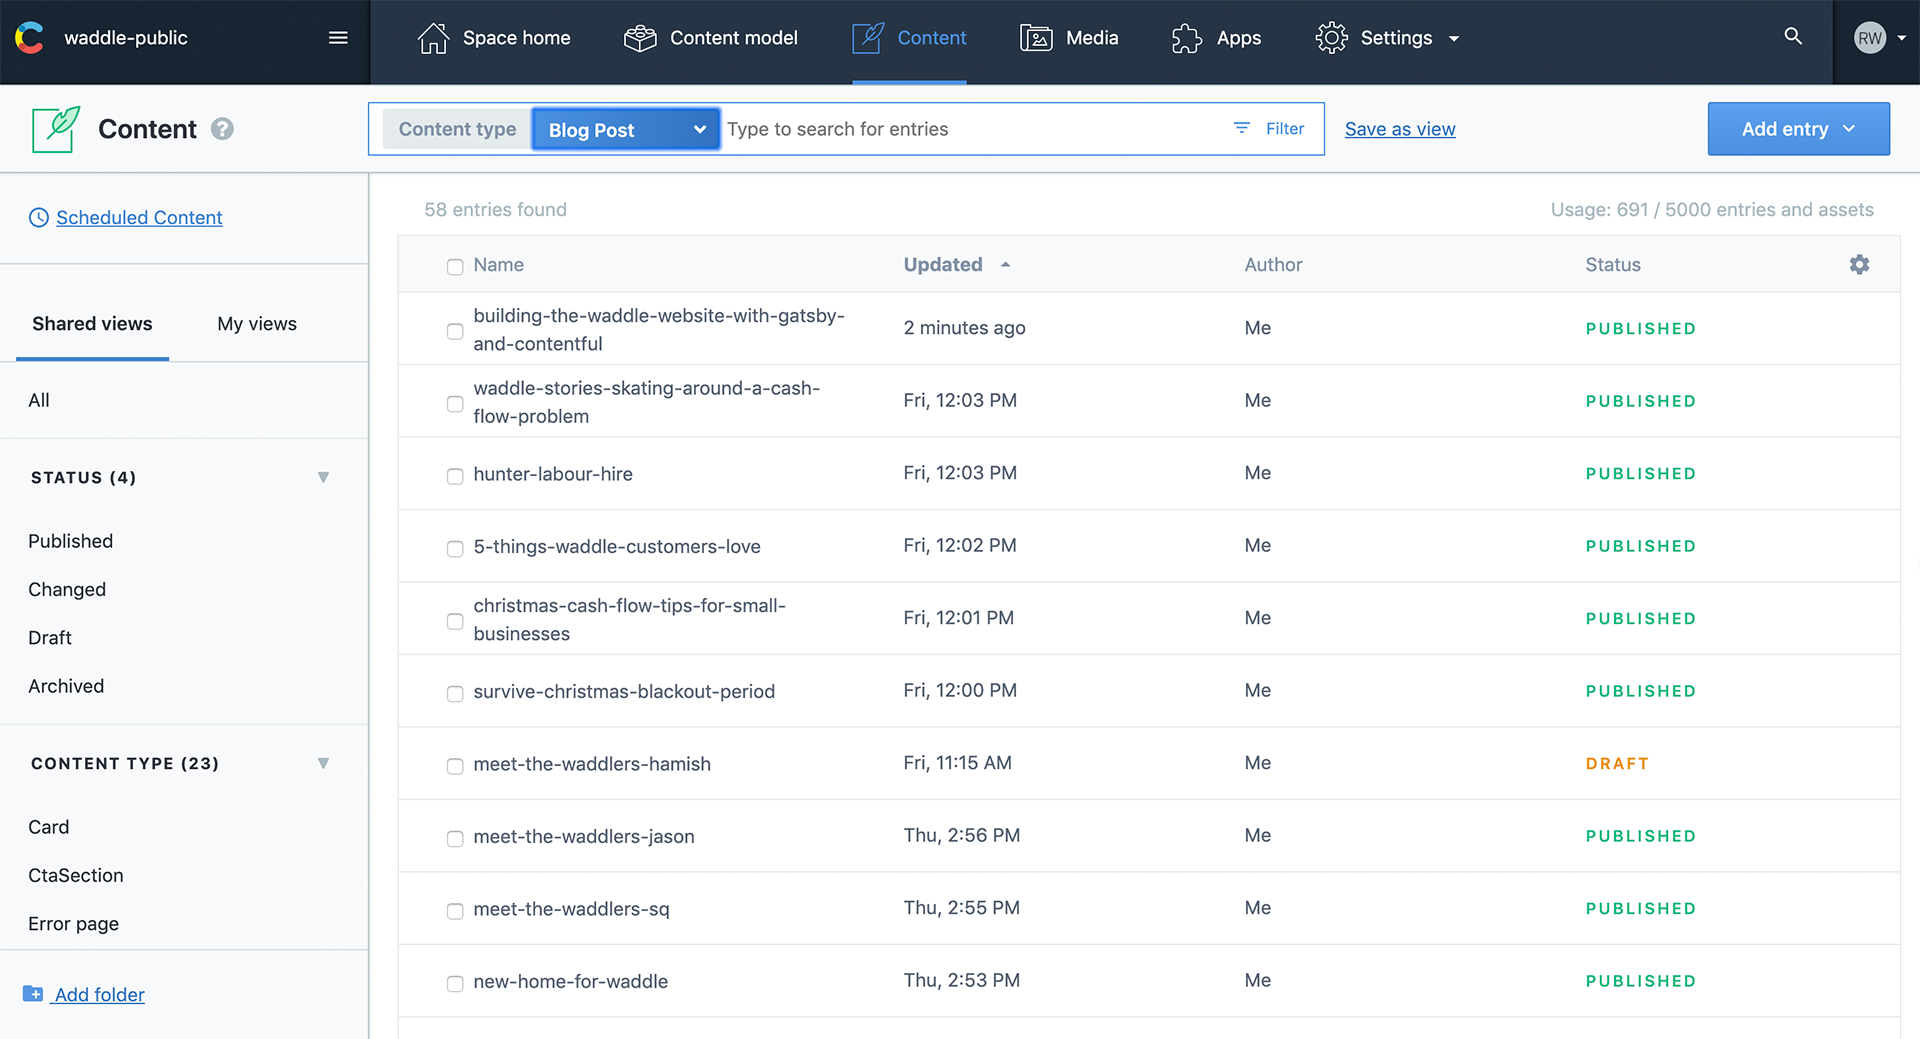Viewport: 1920px width, 1039px height.
Task: Check the waddle-stories-skating entry checkbox
Action: click(455, 403)
